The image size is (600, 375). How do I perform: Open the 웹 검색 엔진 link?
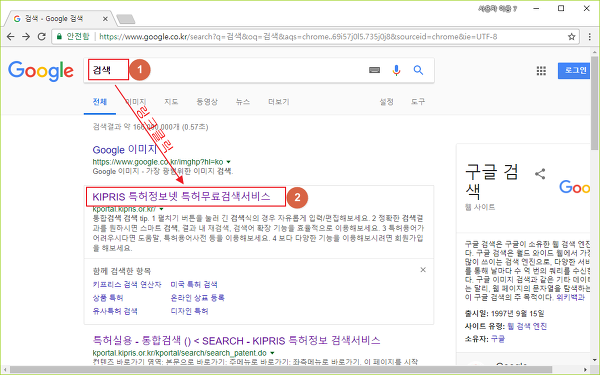tap(527, 326)
